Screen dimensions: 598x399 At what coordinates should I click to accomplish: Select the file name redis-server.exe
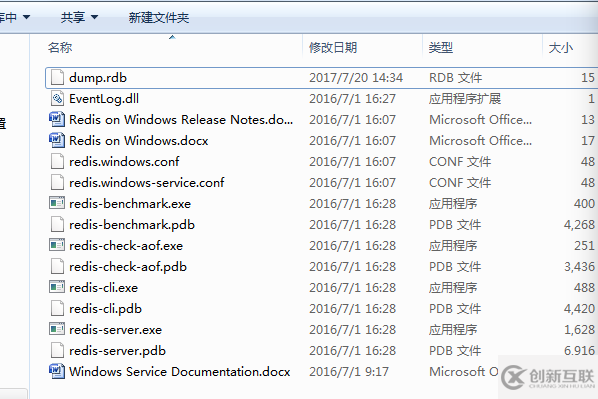pos(115,330)
